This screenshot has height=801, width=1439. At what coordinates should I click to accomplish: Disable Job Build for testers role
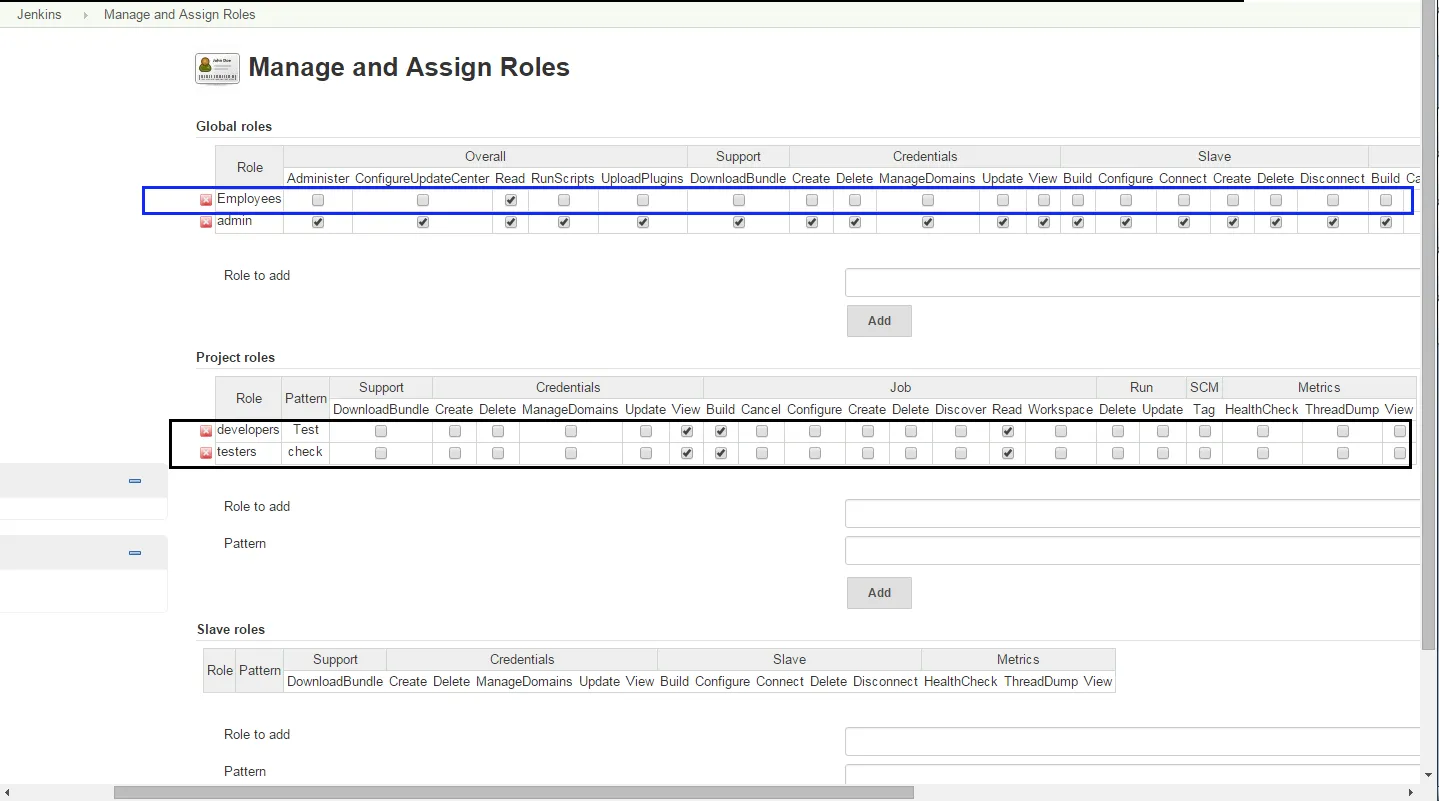click(x=721, y=453)
